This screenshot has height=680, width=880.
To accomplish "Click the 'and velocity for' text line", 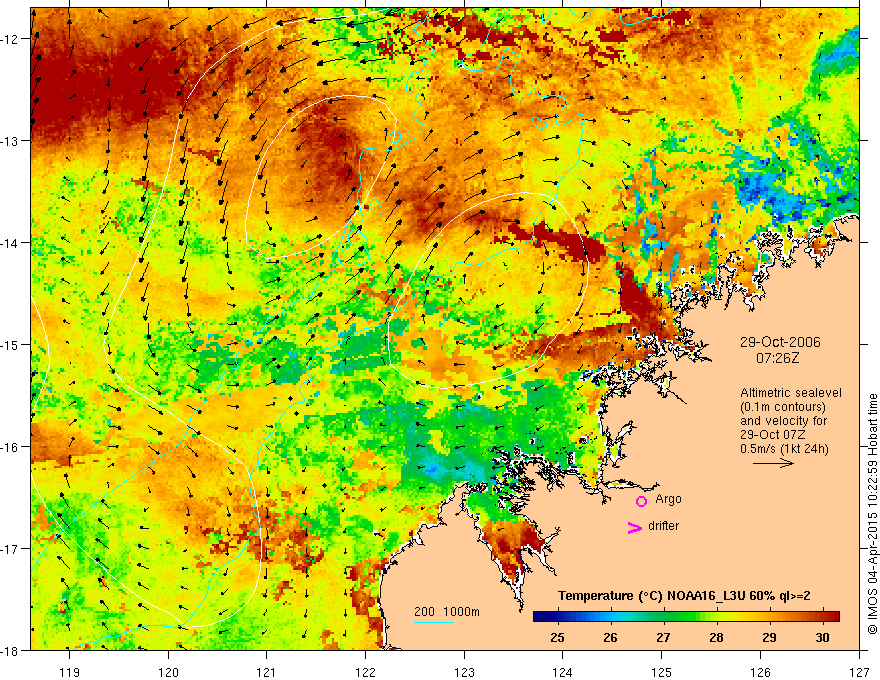I will 783,421.
